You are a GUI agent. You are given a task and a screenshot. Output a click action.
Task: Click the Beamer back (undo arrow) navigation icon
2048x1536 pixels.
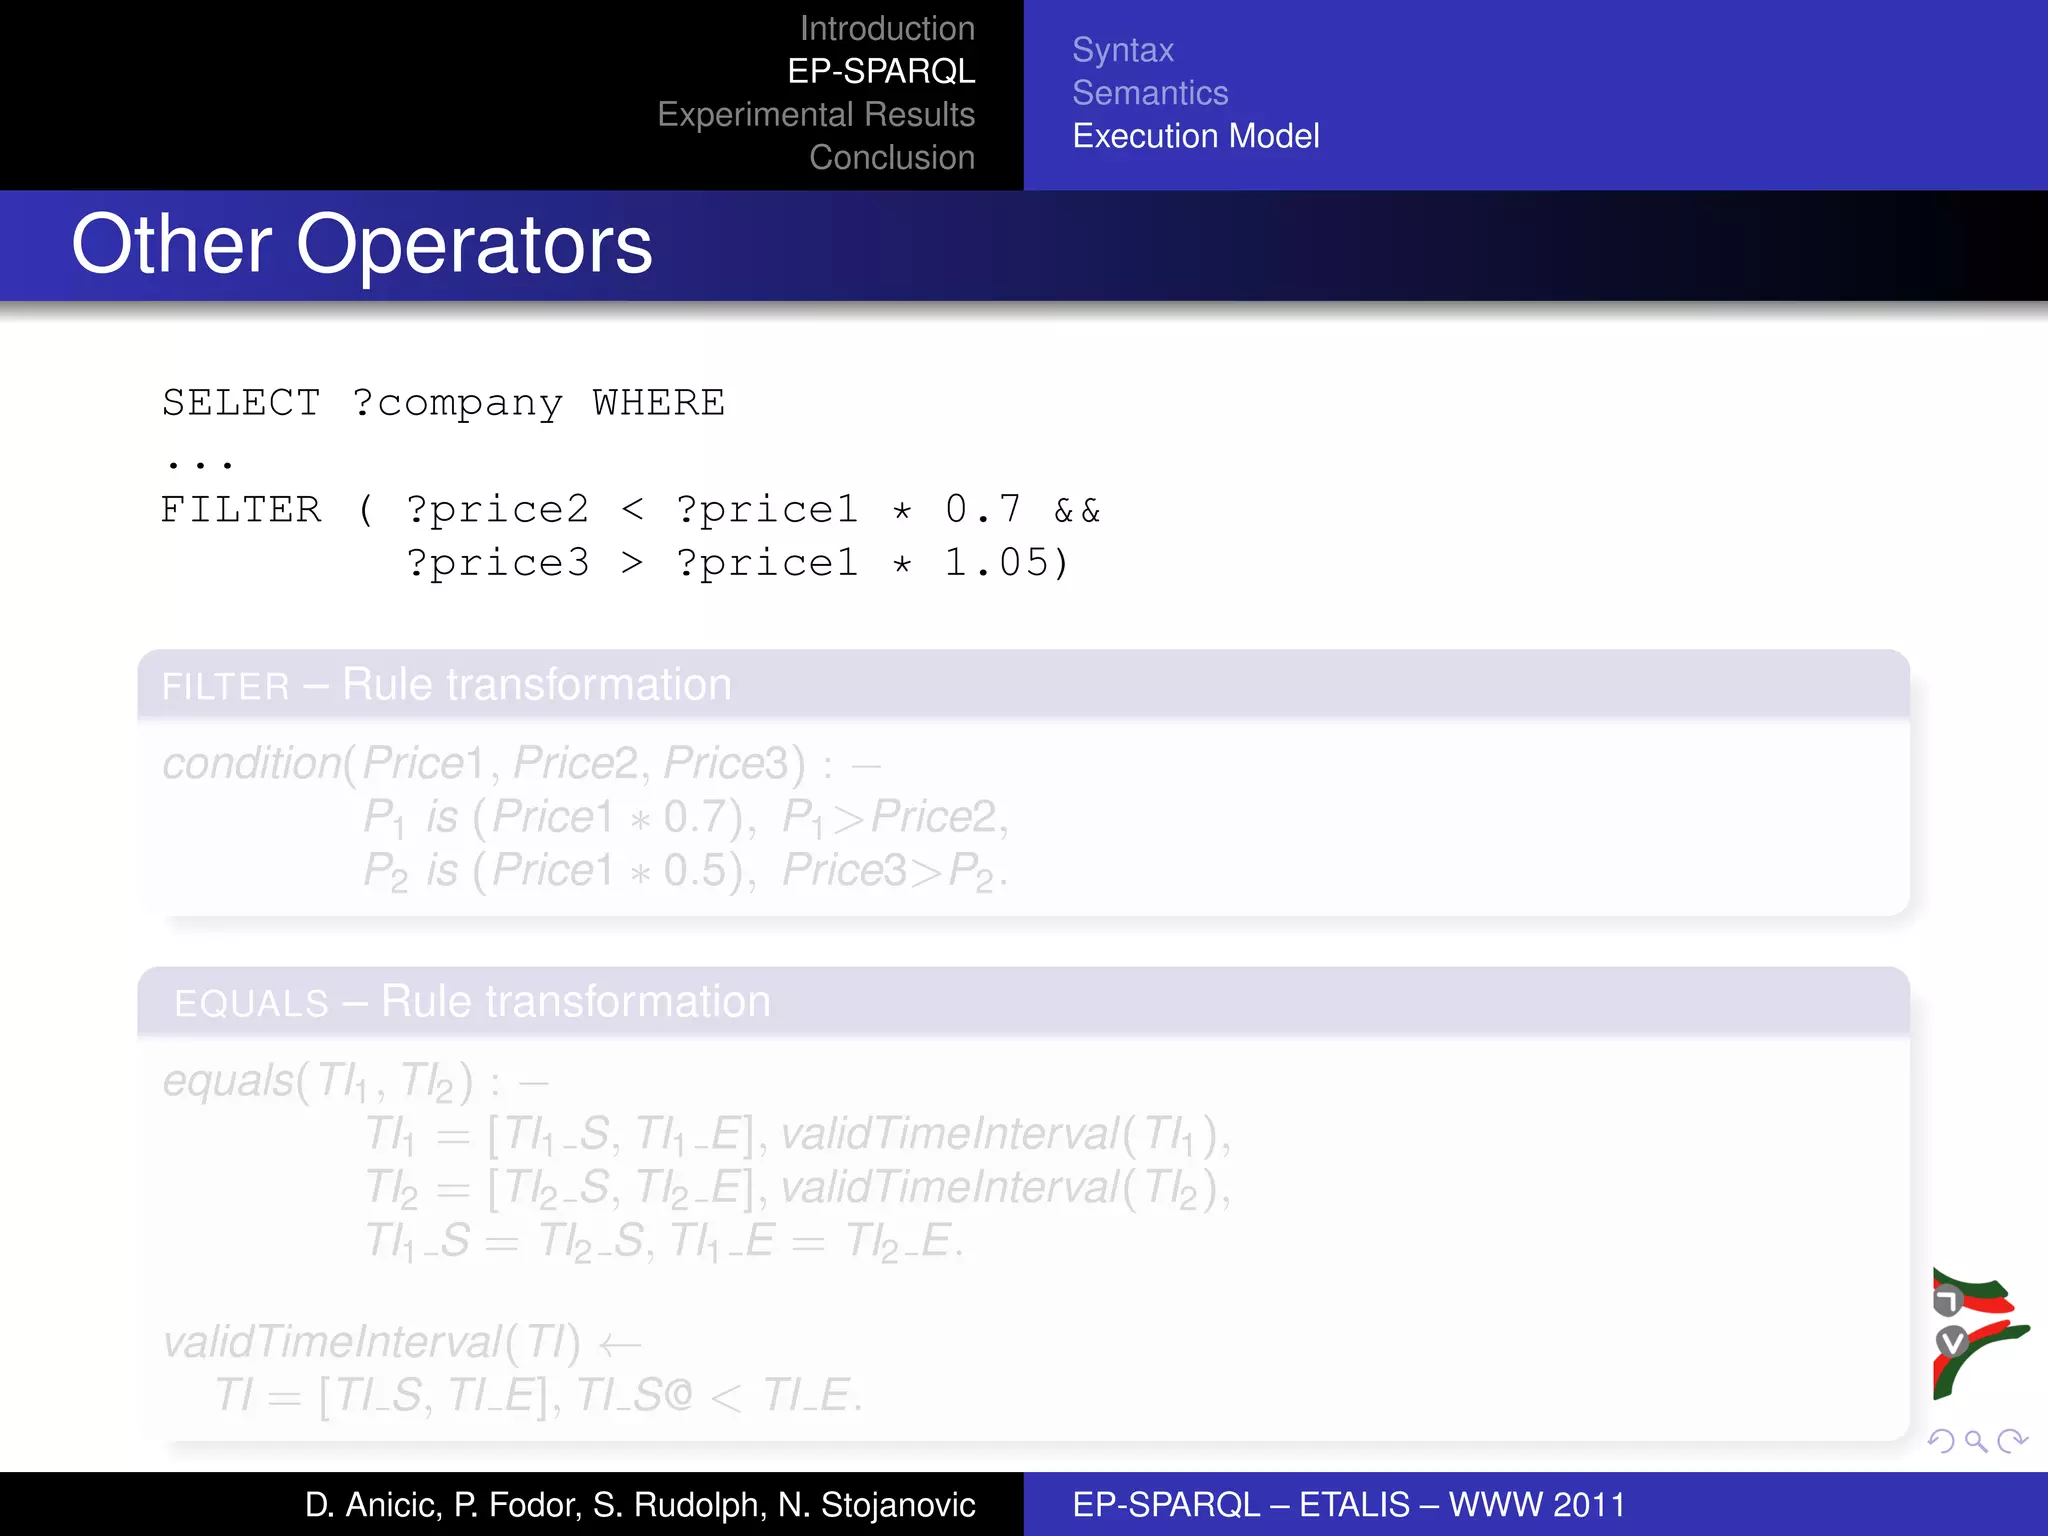click(x=1940, y=1441)
